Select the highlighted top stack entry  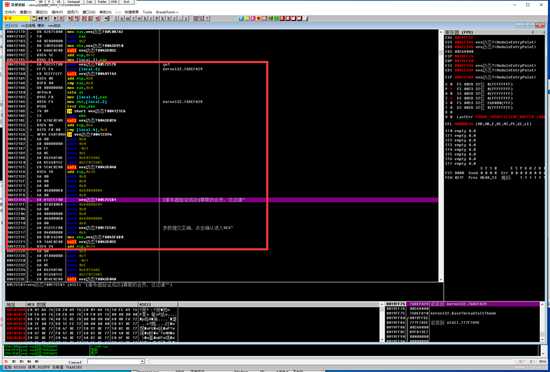[x=462, y=304]
